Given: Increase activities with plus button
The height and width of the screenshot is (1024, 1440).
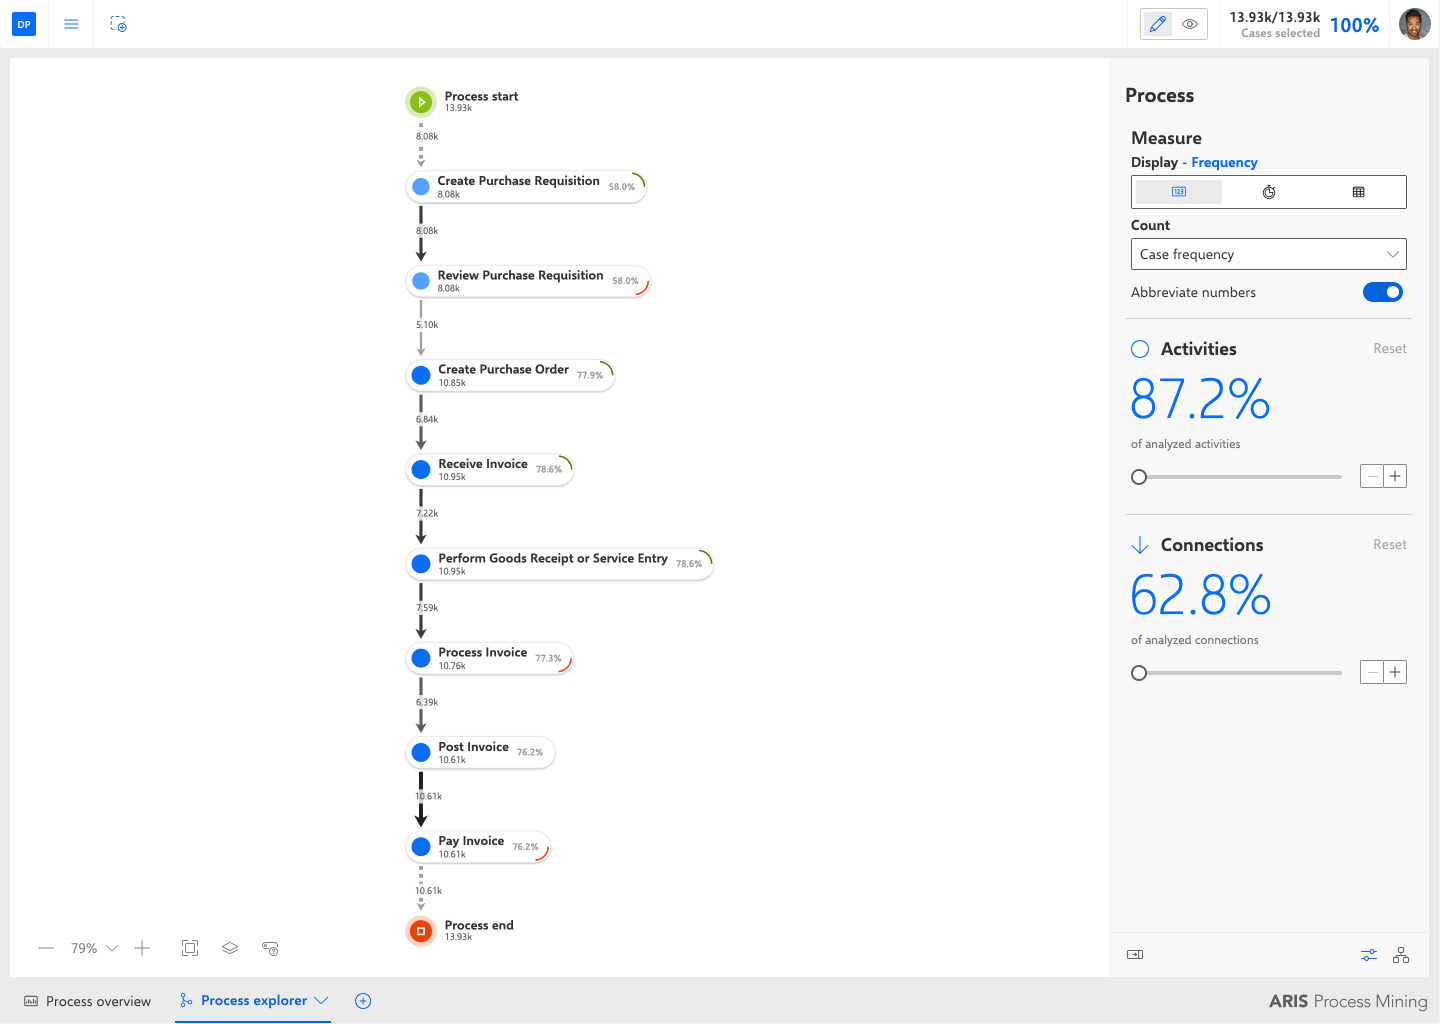Looking at the screenshot, I should [x=1395, y=476].
